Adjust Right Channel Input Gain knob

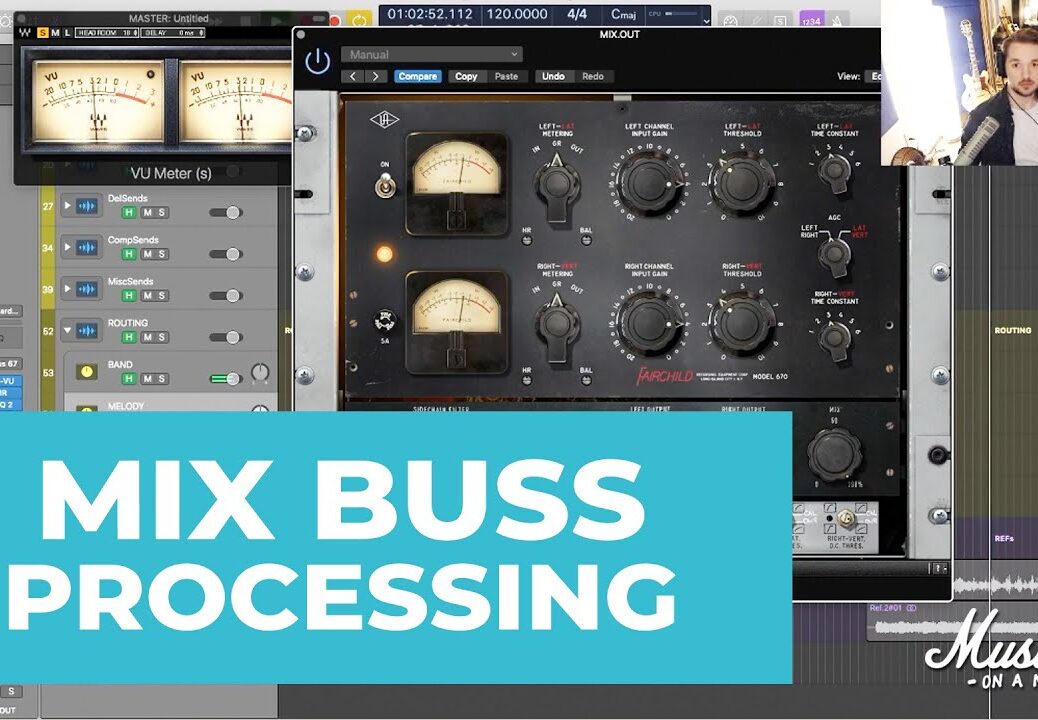point(649,322)
